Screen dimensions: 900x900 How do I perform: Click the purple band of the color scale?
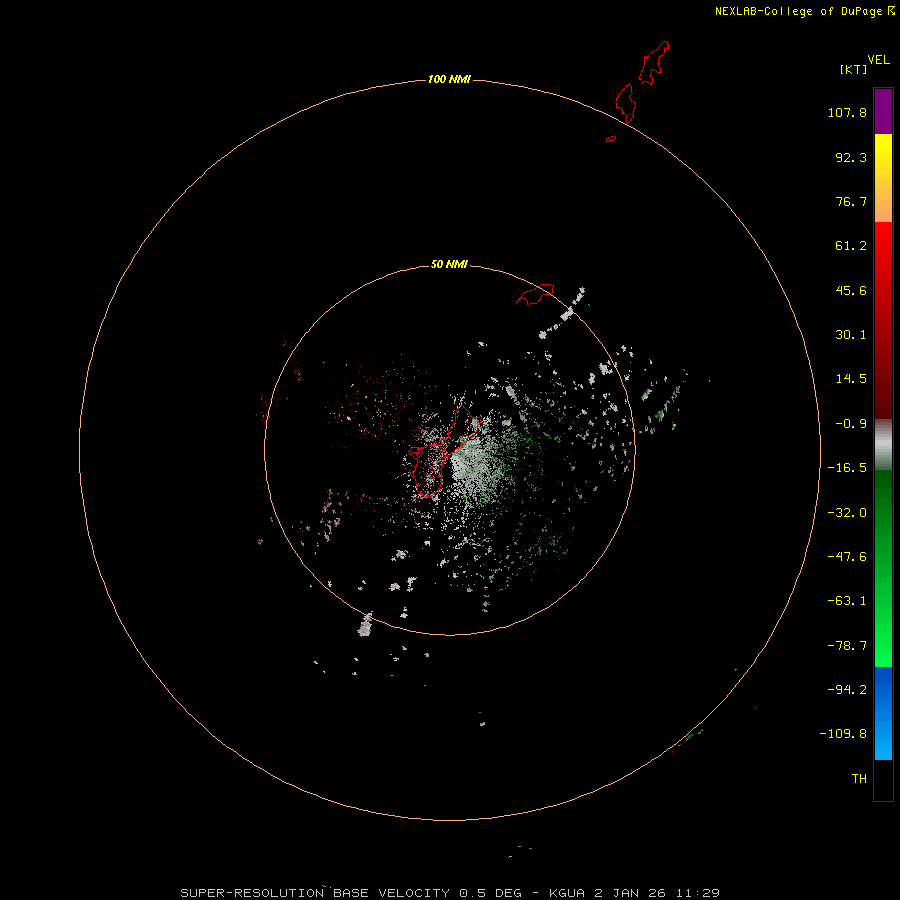(883, 111)
